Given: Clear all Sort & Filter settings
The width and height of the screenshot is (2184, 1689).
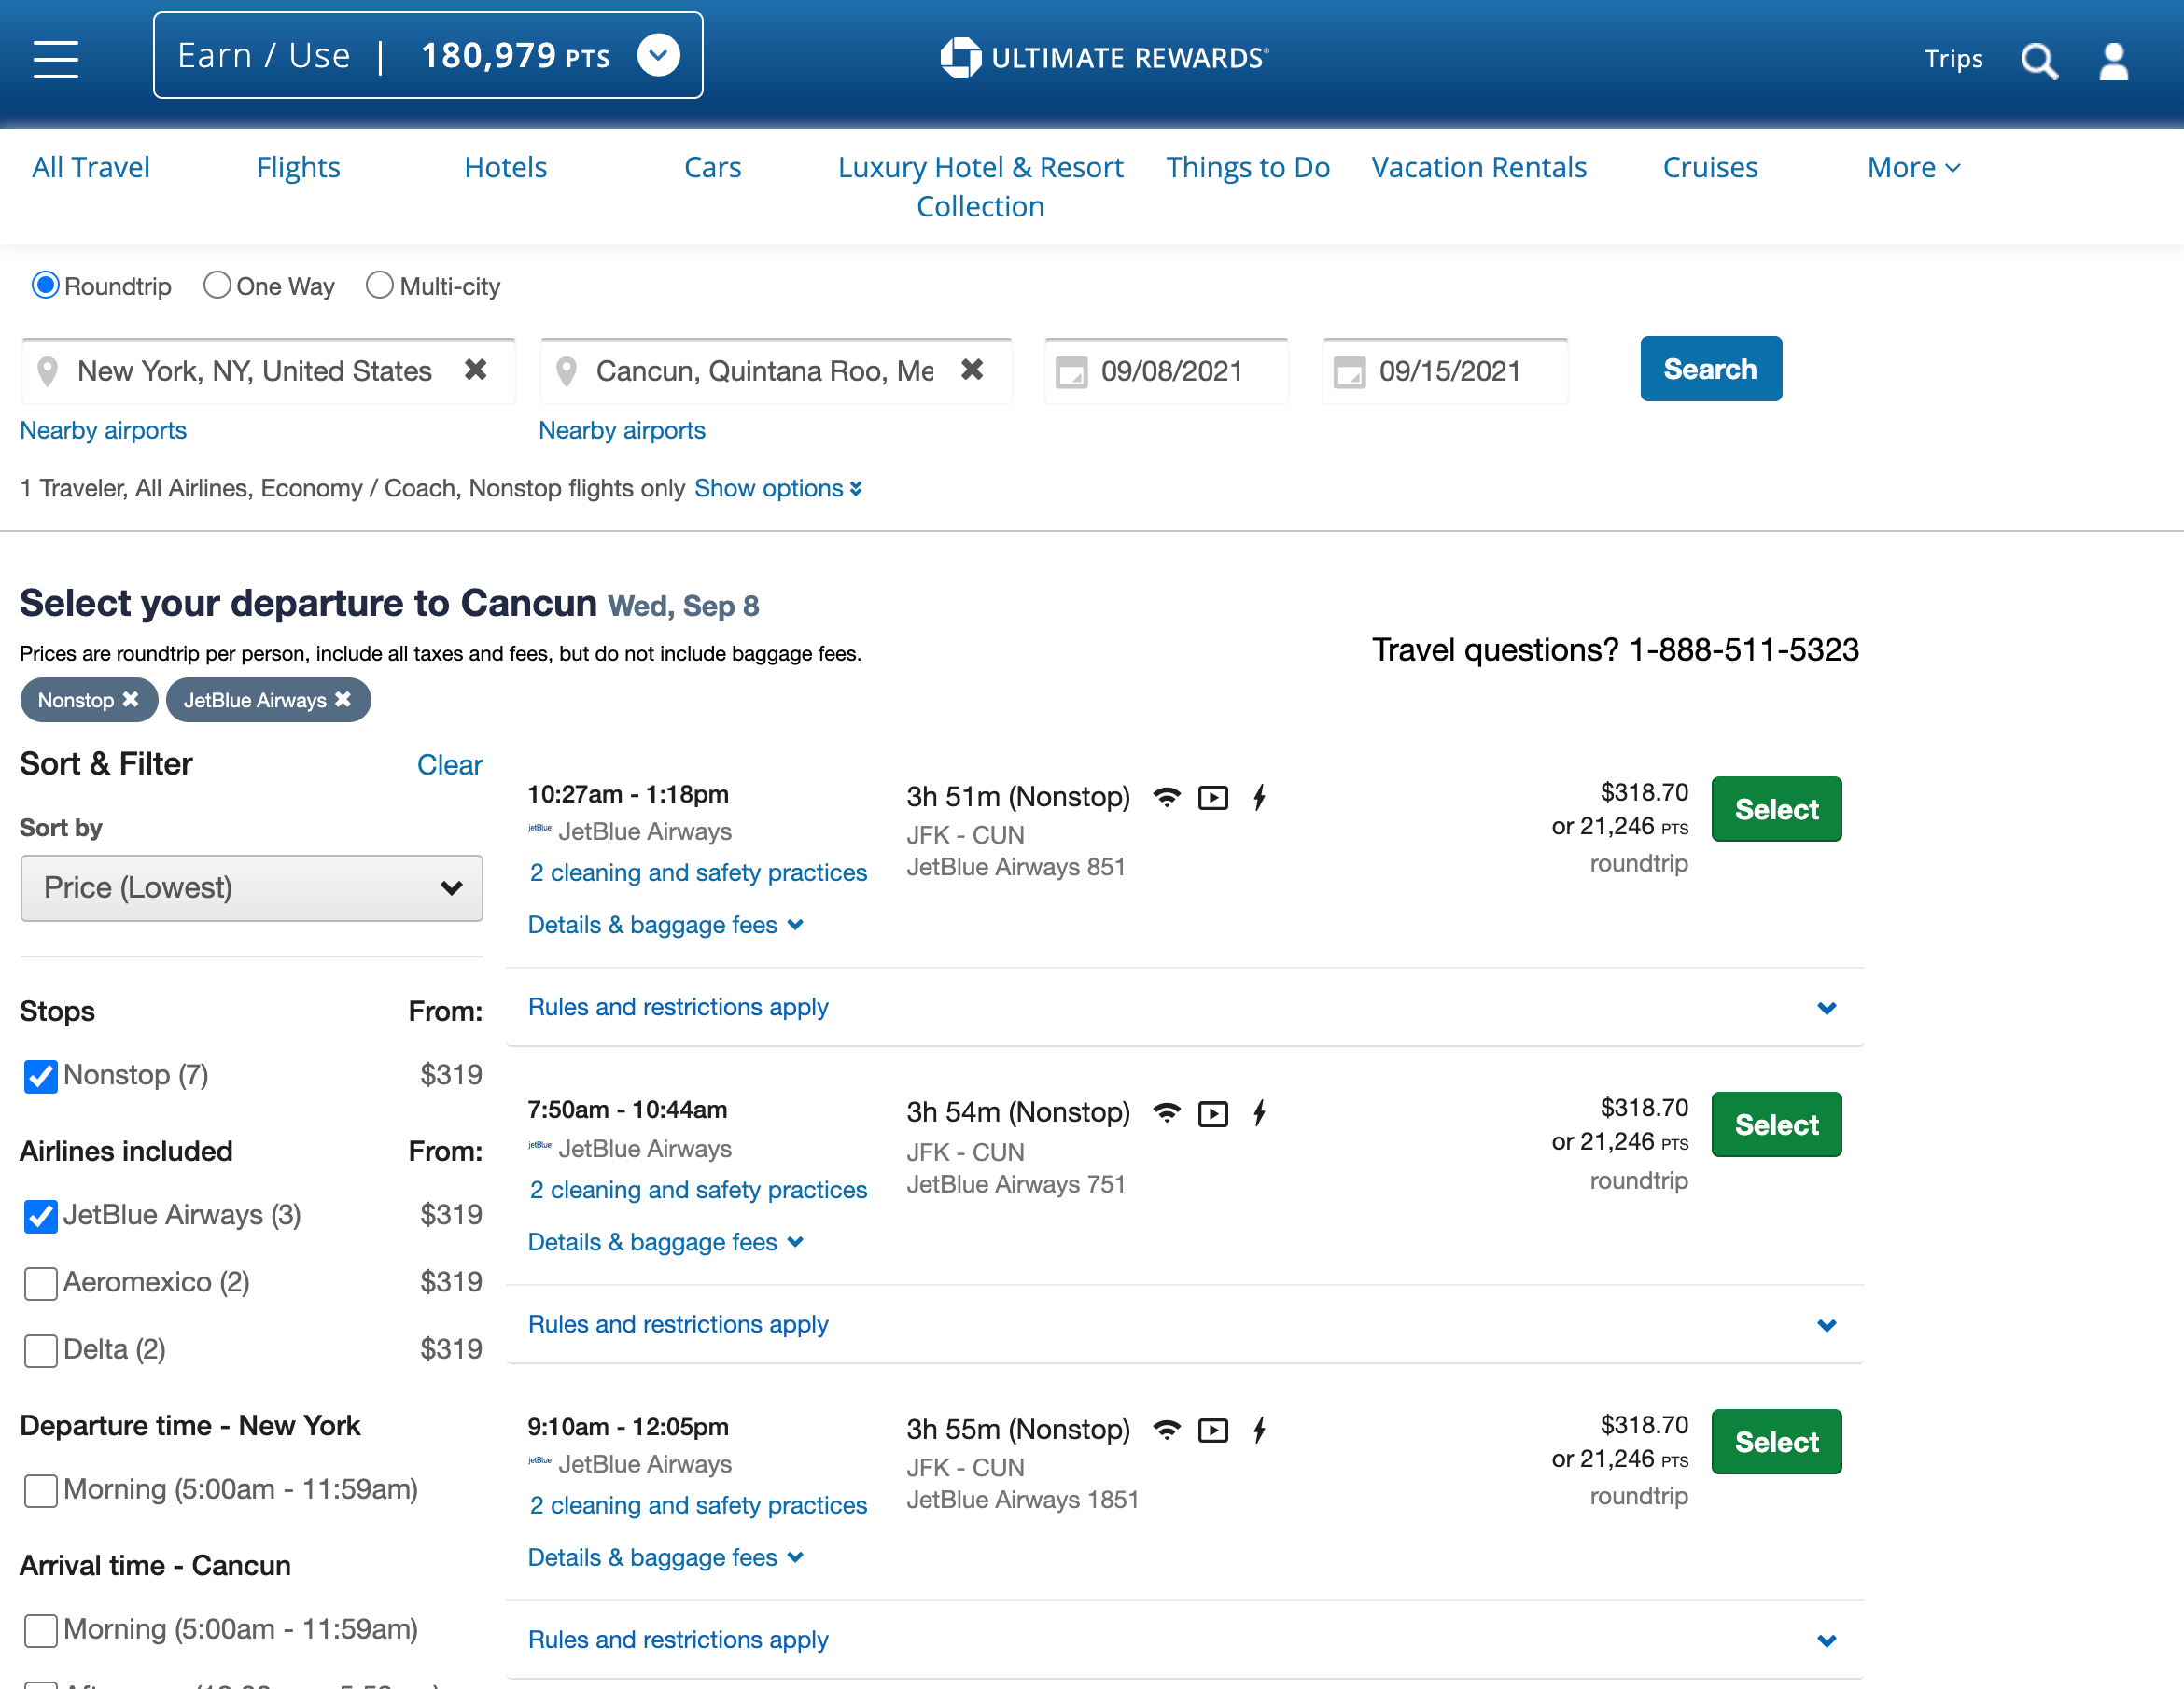Looking at the screenshot, I should click(449, 765).
